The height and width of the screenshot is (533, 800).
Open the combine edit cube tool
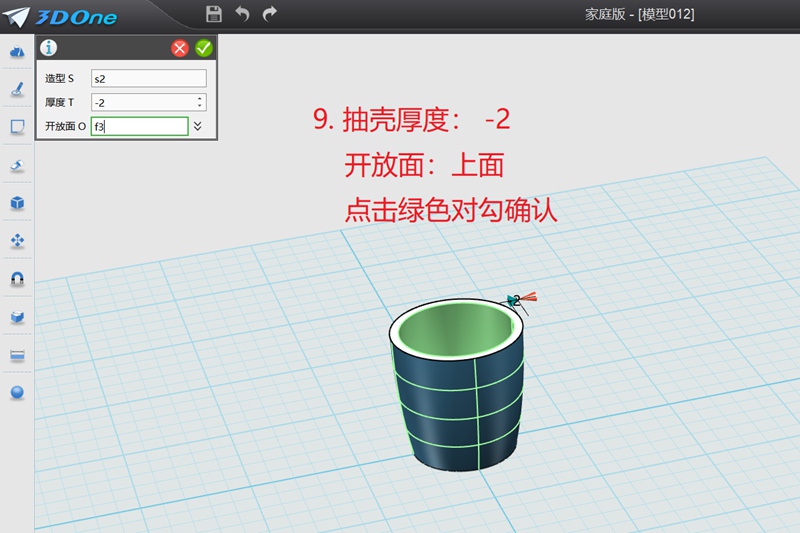click(x=17, y=317)
